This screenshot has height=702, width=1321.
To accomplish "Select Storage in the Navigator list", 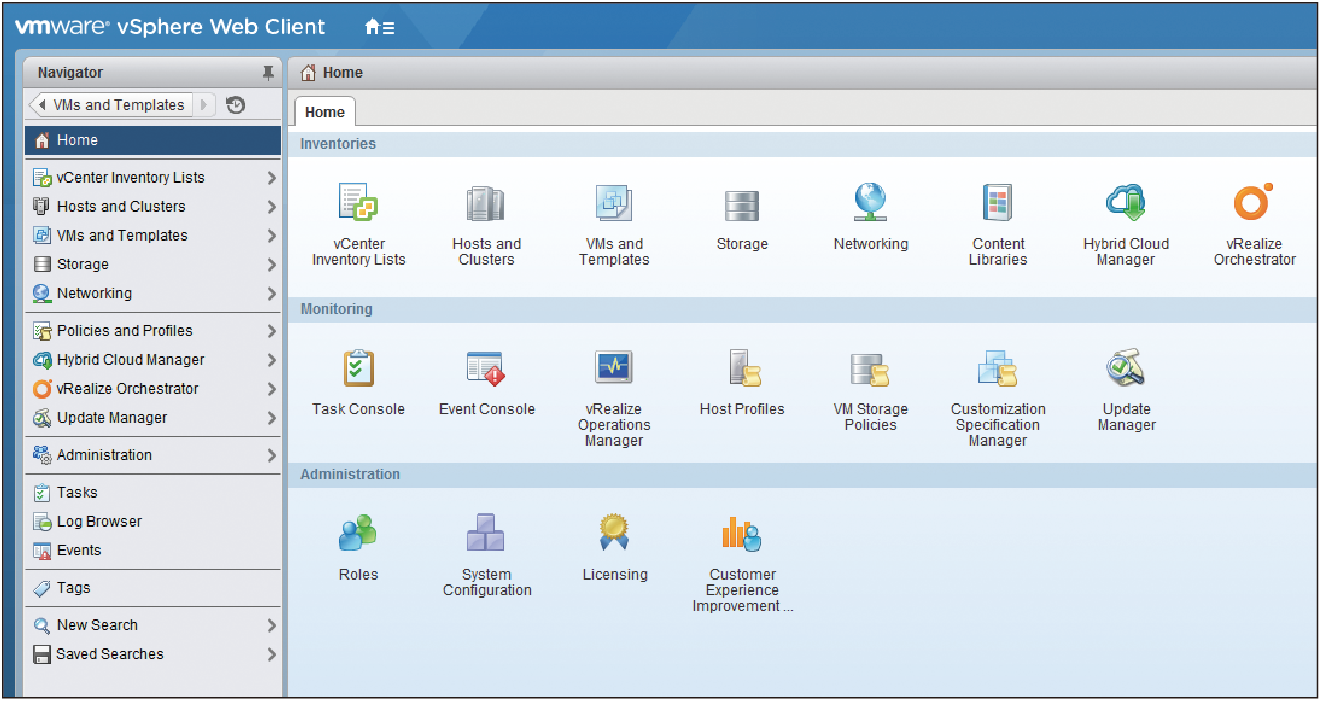I will [152, 265].
